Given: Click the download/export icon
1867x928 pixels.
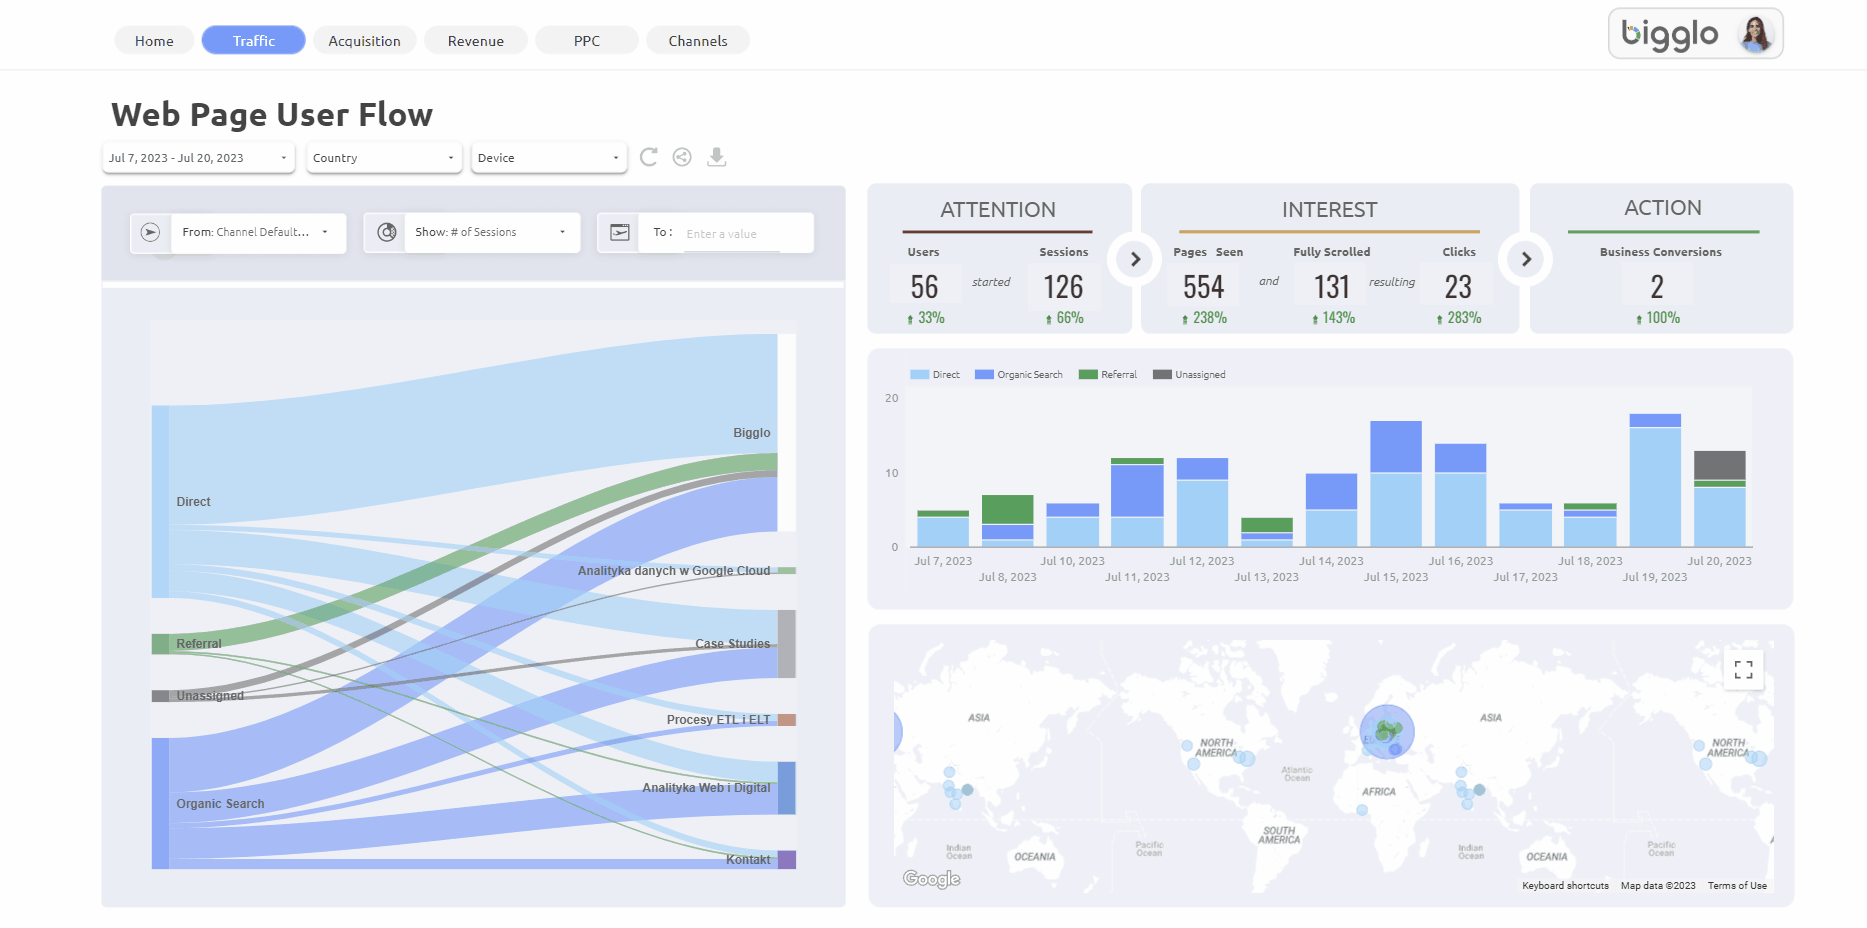Looking at the screenshot, I should (x=716, y=157).
